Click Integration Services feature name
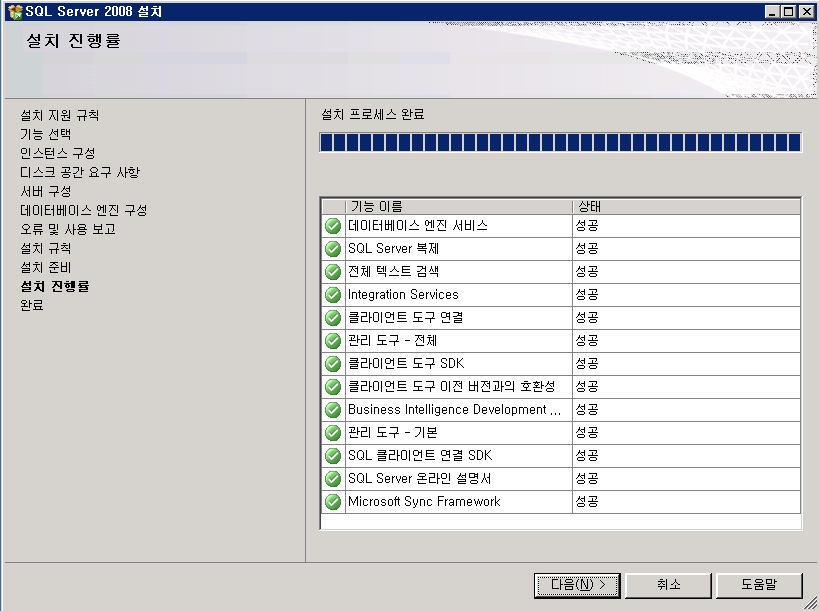This screenshot has width=819, height=611. [403, 295]
